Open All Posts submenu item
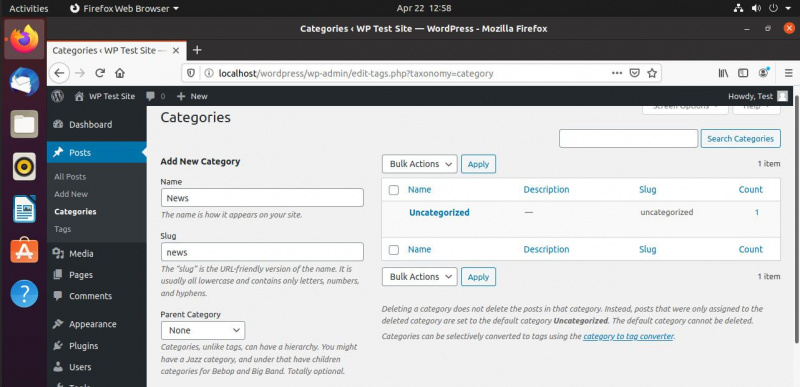800x387 pixels. click(70, 176)
